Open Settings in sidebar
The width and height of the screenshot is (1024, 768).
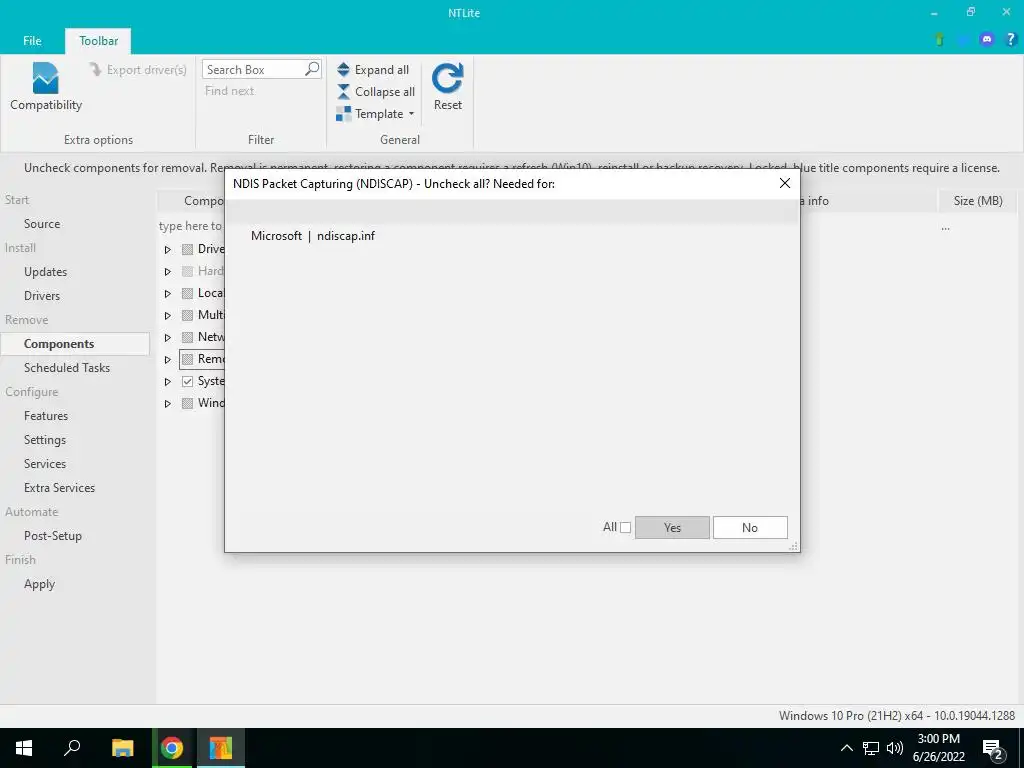coord(44,440)
